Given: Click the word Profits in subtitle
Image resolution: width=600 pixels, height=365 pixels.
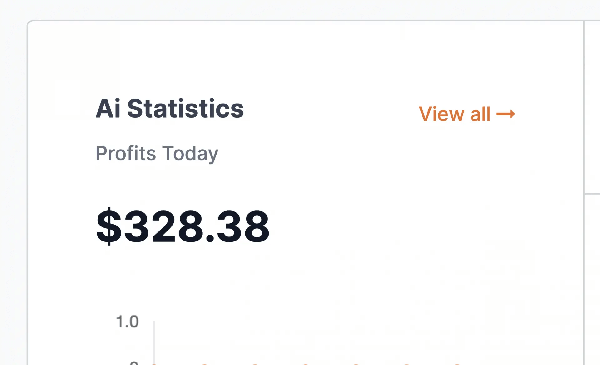Looking at the screenshot, I should [x=126, y=153].
